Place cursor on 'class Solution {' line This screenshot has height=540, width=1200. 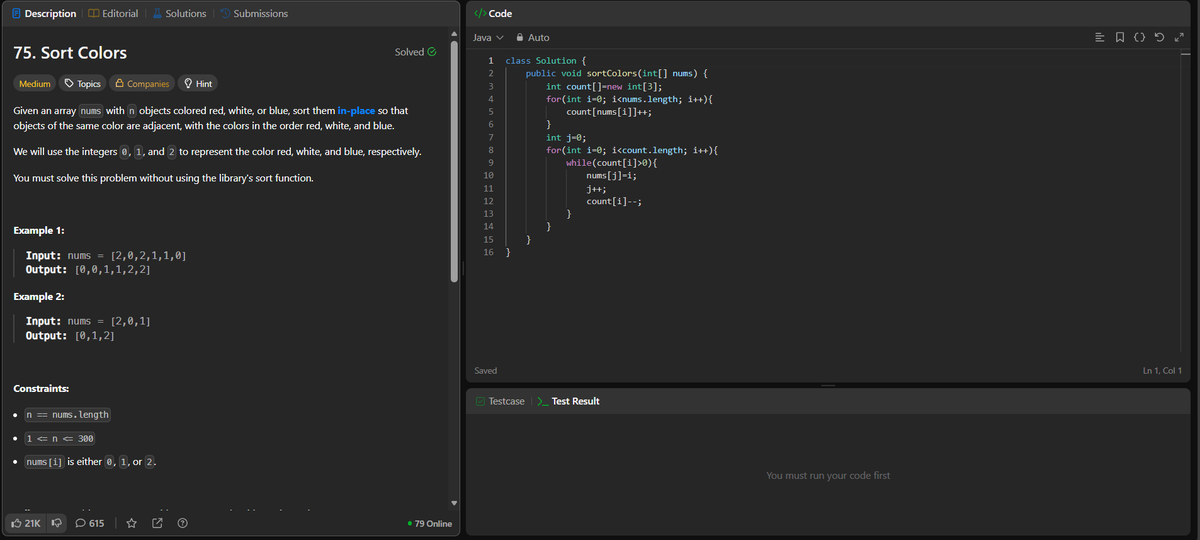(546, 61)
